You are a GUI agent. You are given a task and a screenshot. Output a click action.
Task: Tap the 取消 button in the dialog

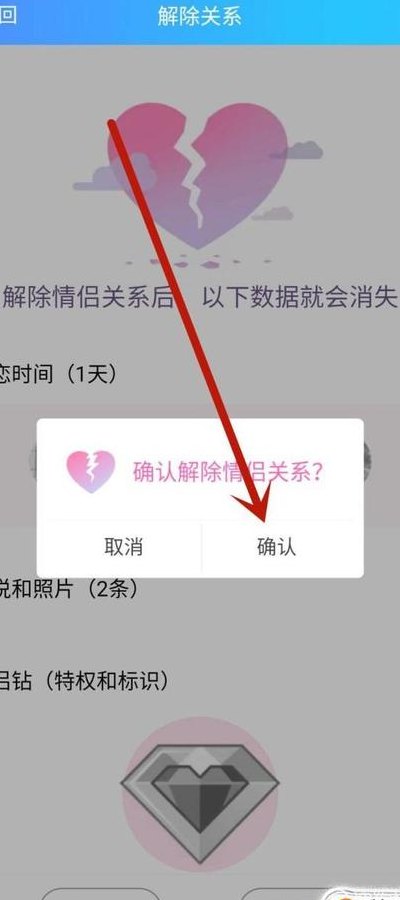123,548
